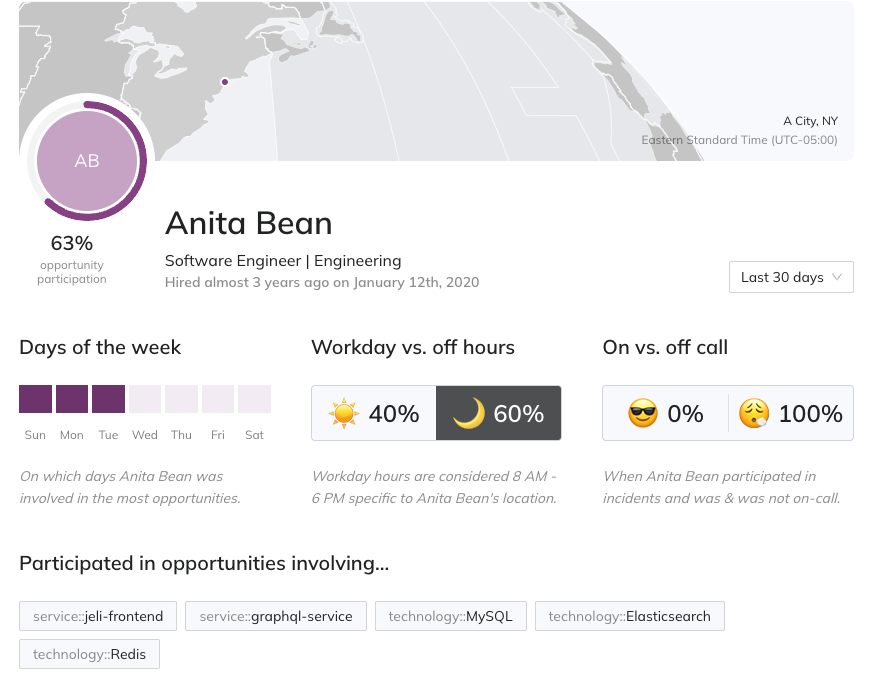Click the purple location dot on map
Screen dimensions: 880x685
tap(224, 82)
